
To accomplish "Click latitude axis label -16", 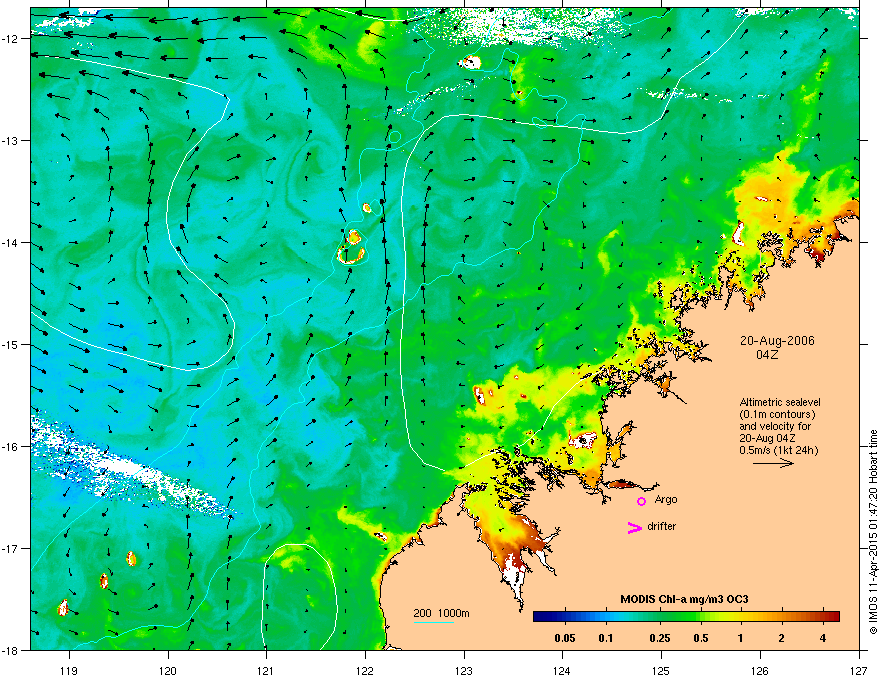I will coord(10,447).
